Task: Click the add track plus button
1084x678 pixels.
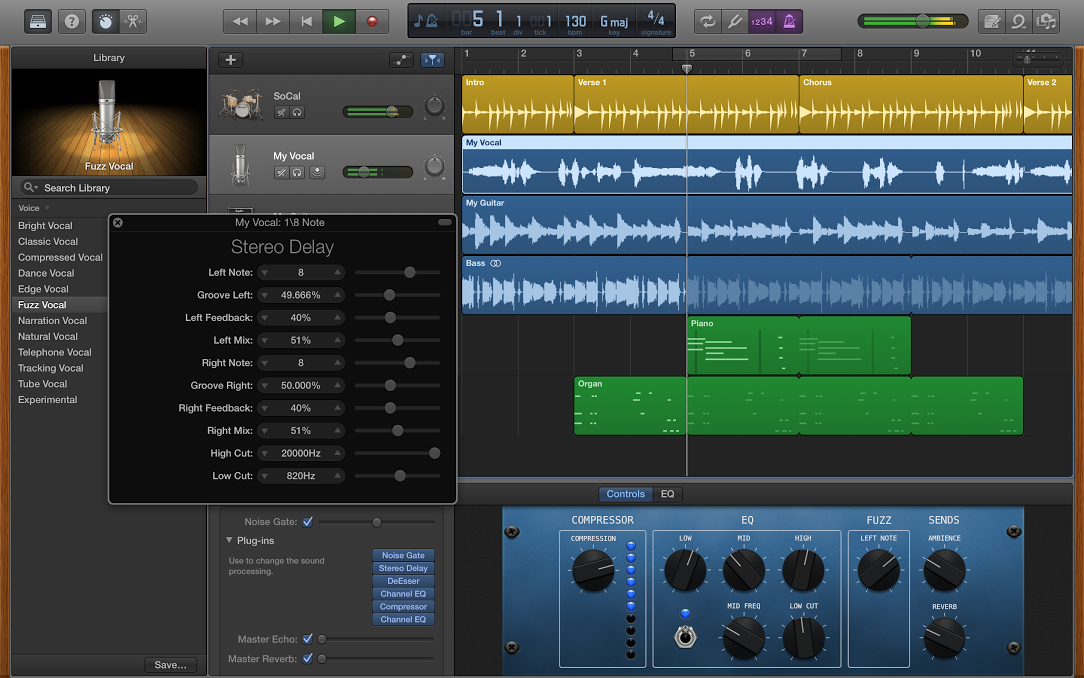Action: (230, 60)
